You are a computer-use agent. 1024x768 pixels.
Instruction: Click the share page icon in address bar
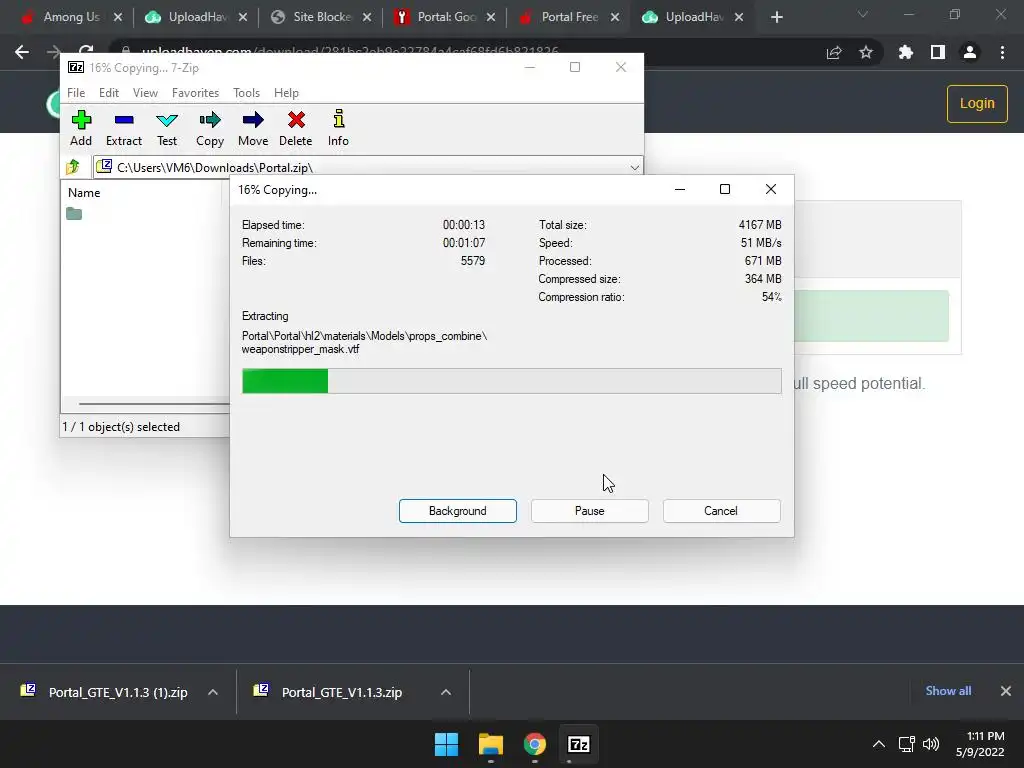click(x=834, y=52)
